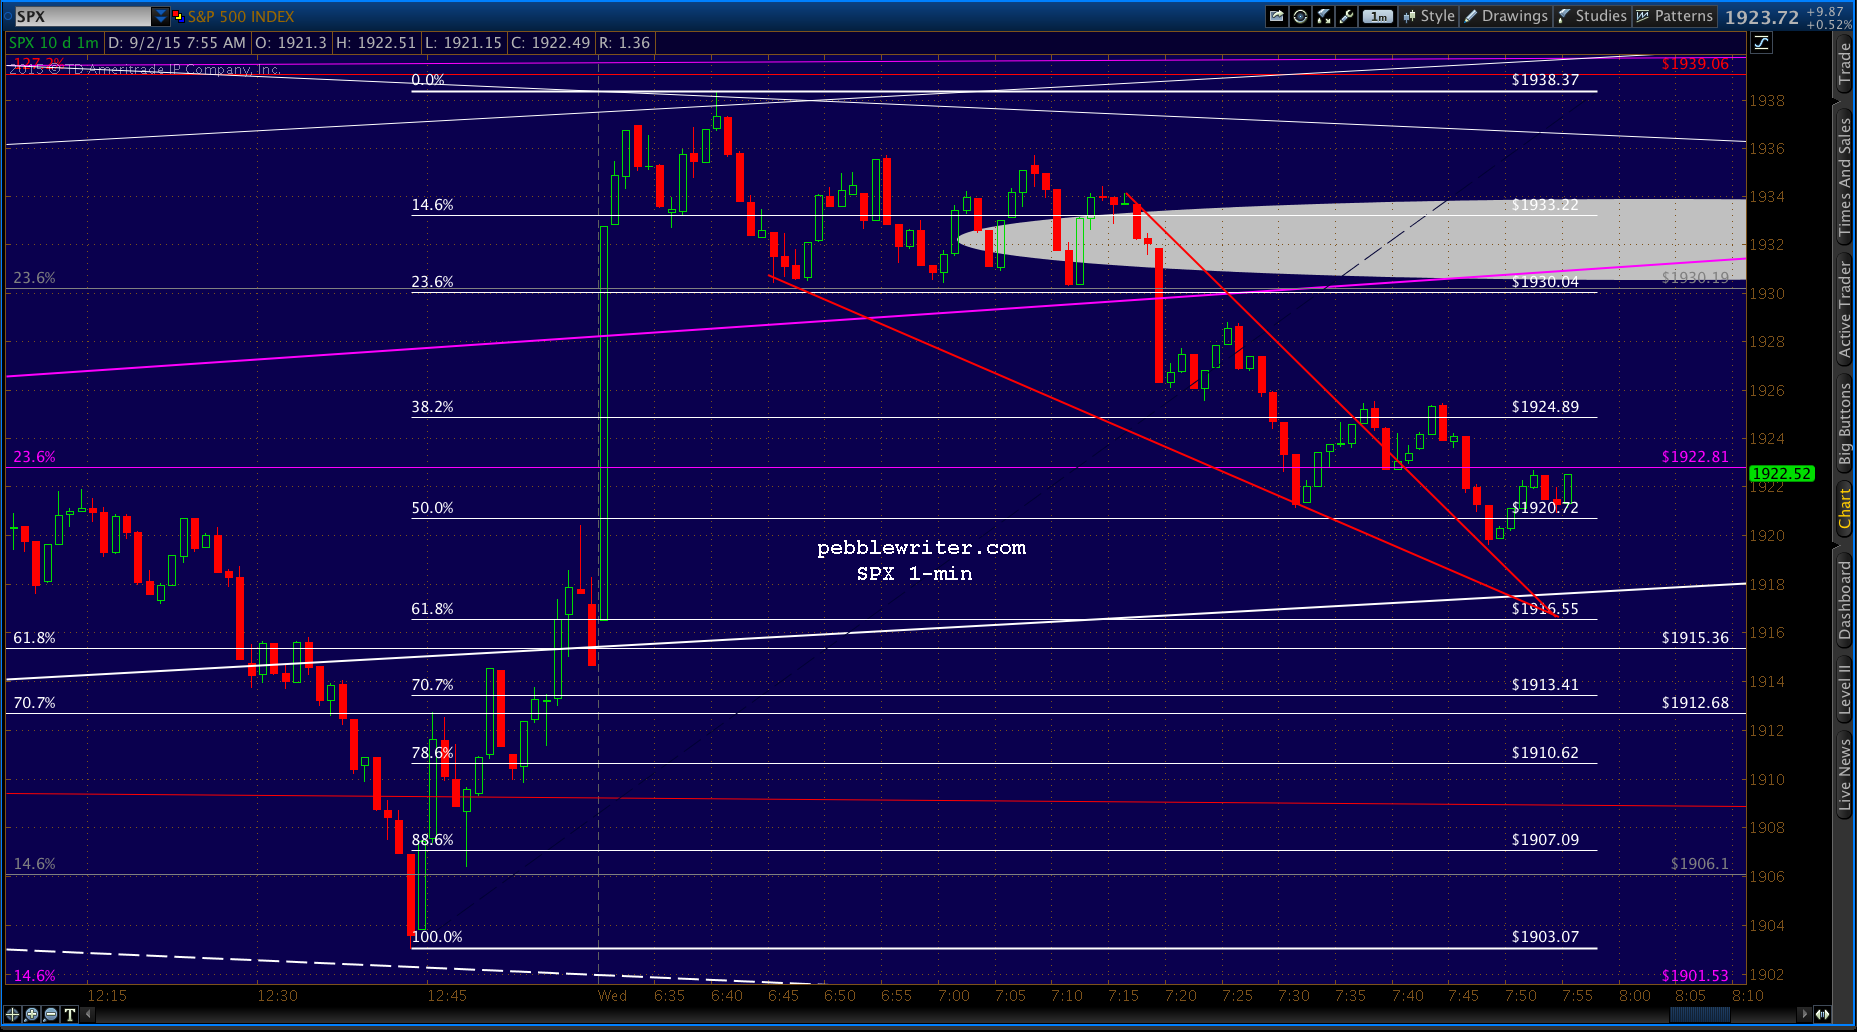This screenshot has width=1857, height=1032.
Task: Open the chart gadget target icon
Action: pos(1300,16)
